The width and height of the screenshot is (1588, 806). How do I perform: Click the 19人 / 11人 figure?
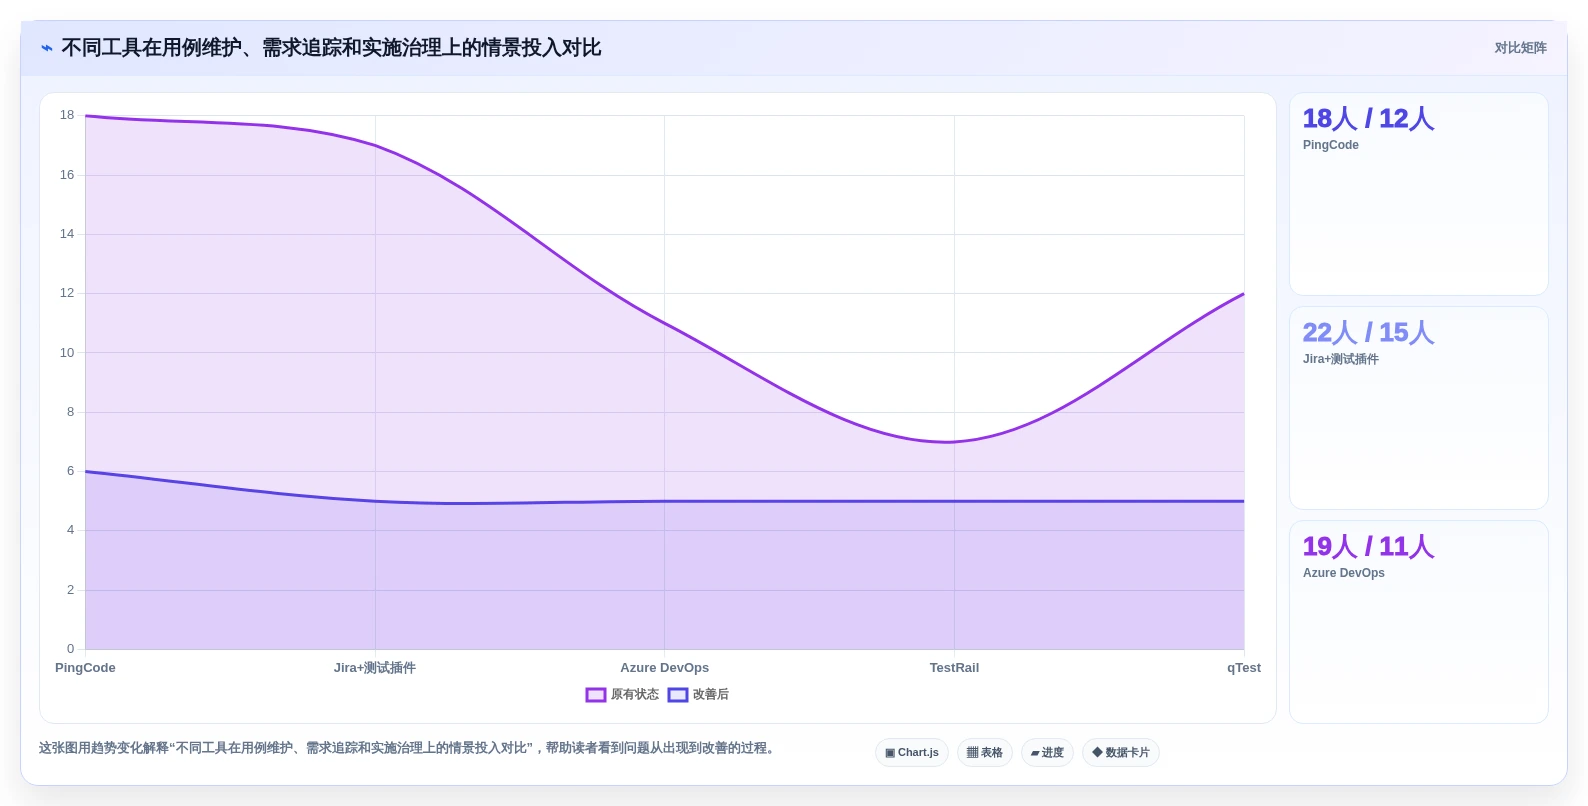pos(1368,547)
